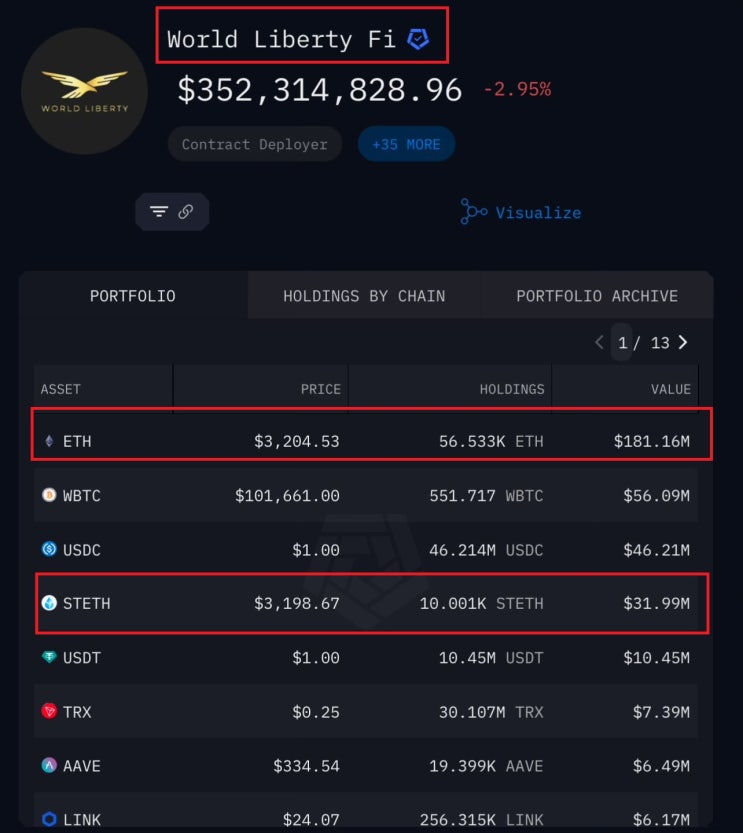The image size is (743, 833).
Task: Click the USDC coin icon
Action: [x=49, y=550]
